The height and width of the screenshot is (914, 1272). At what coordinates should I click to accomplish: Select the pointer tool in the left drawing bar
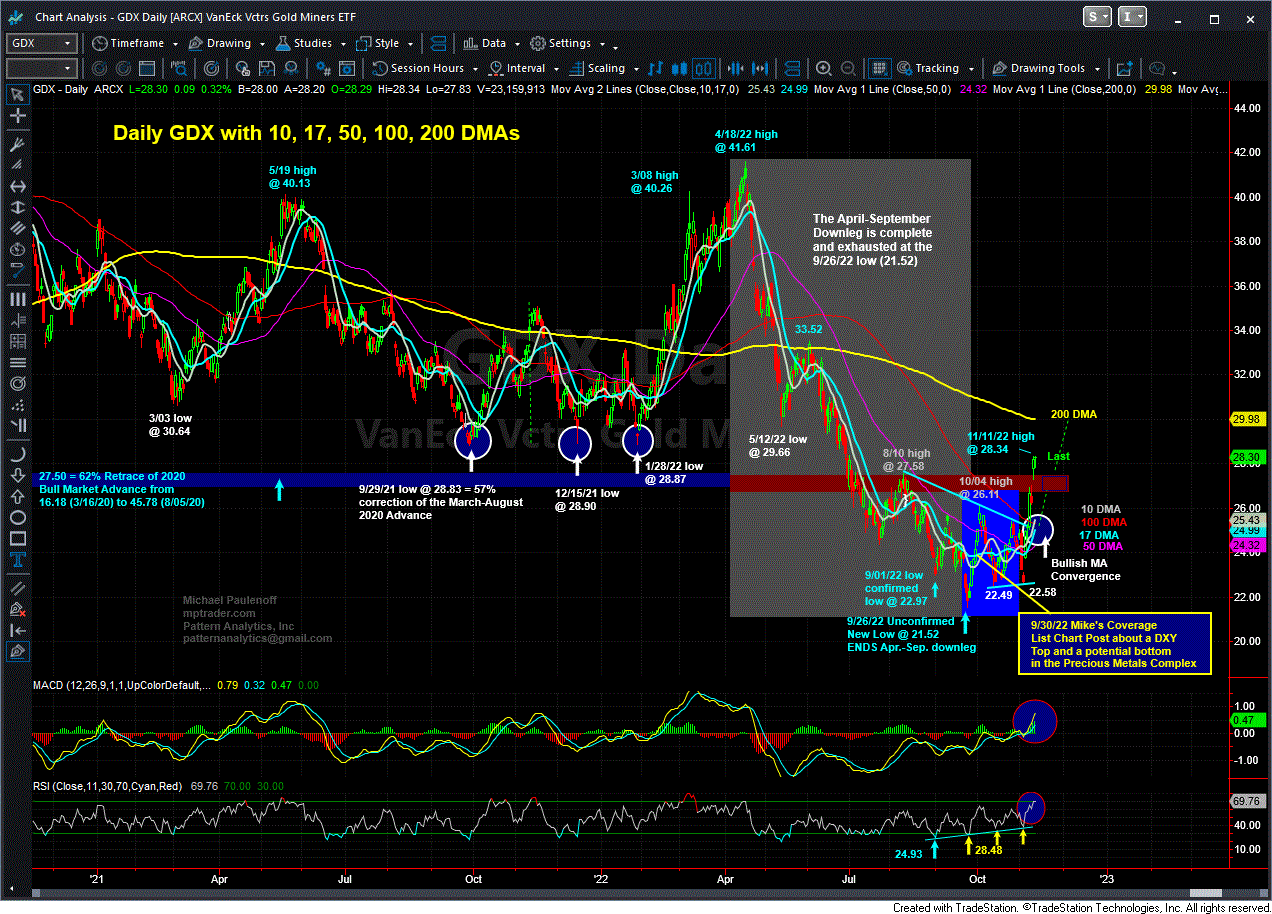[x=17, y=96]
